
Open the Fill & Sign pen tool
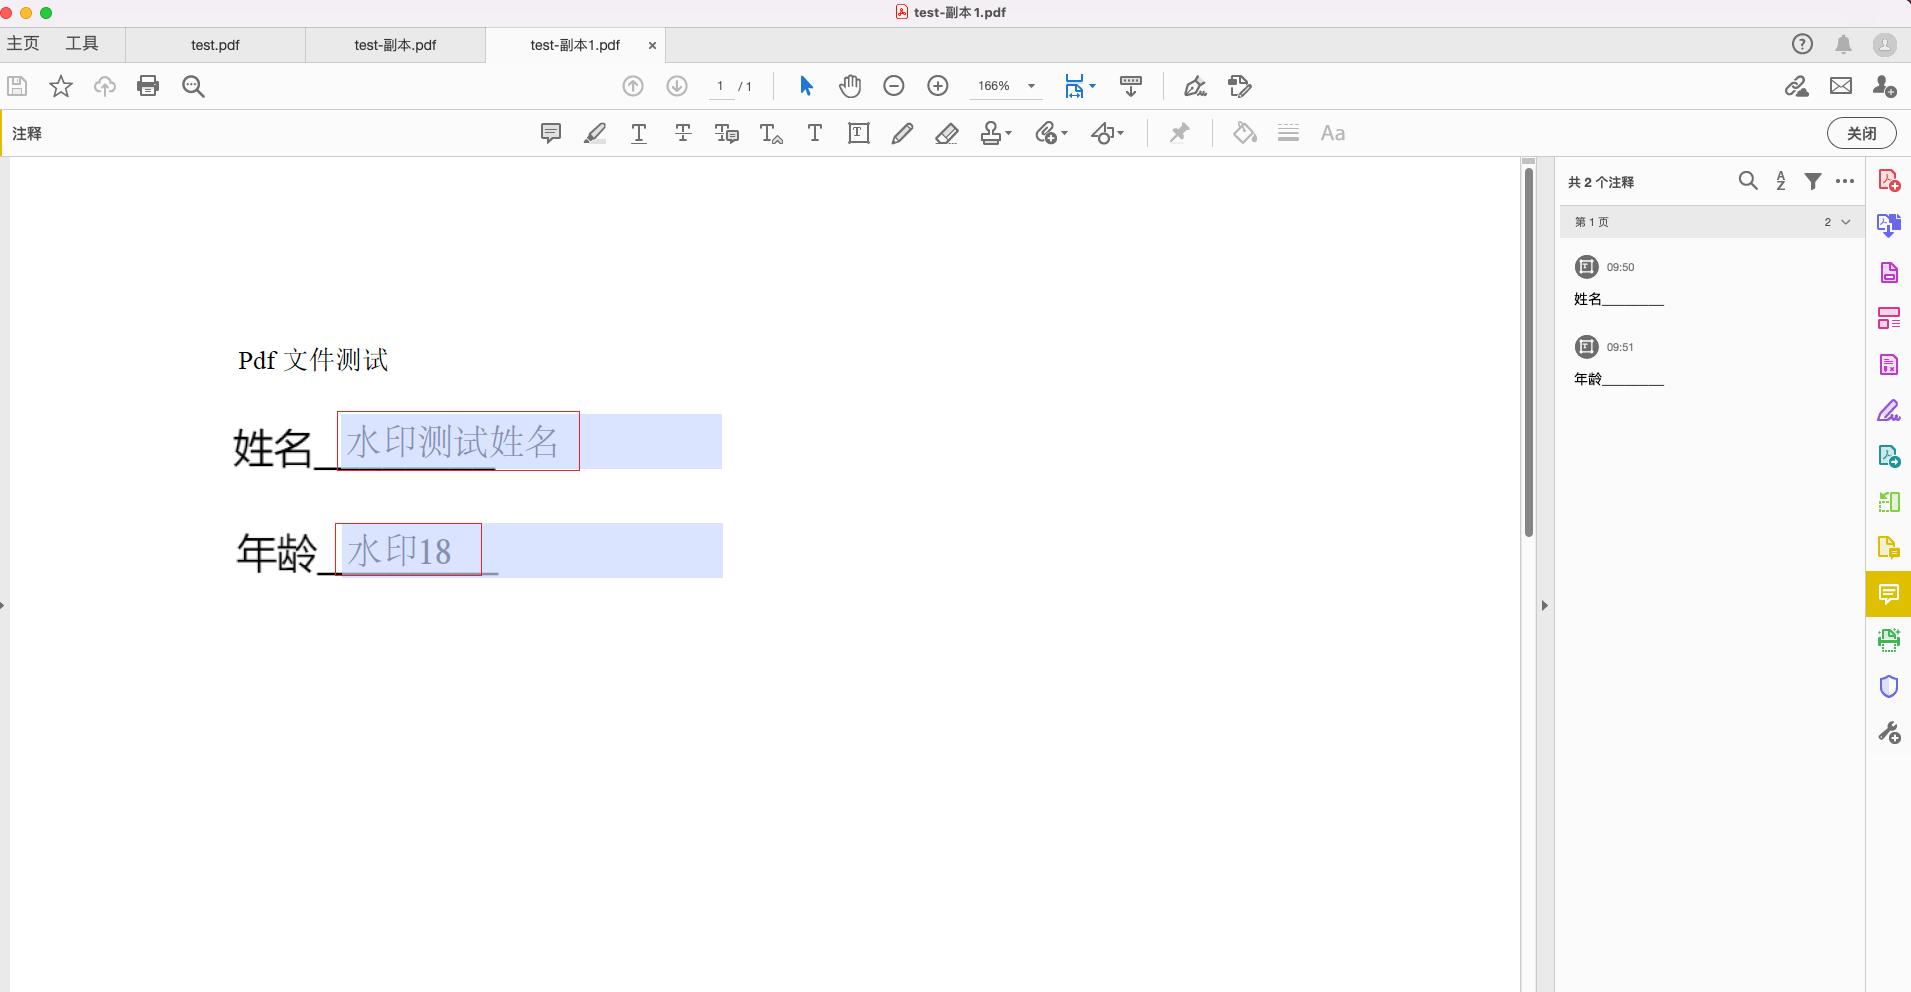click(1195, 86)
